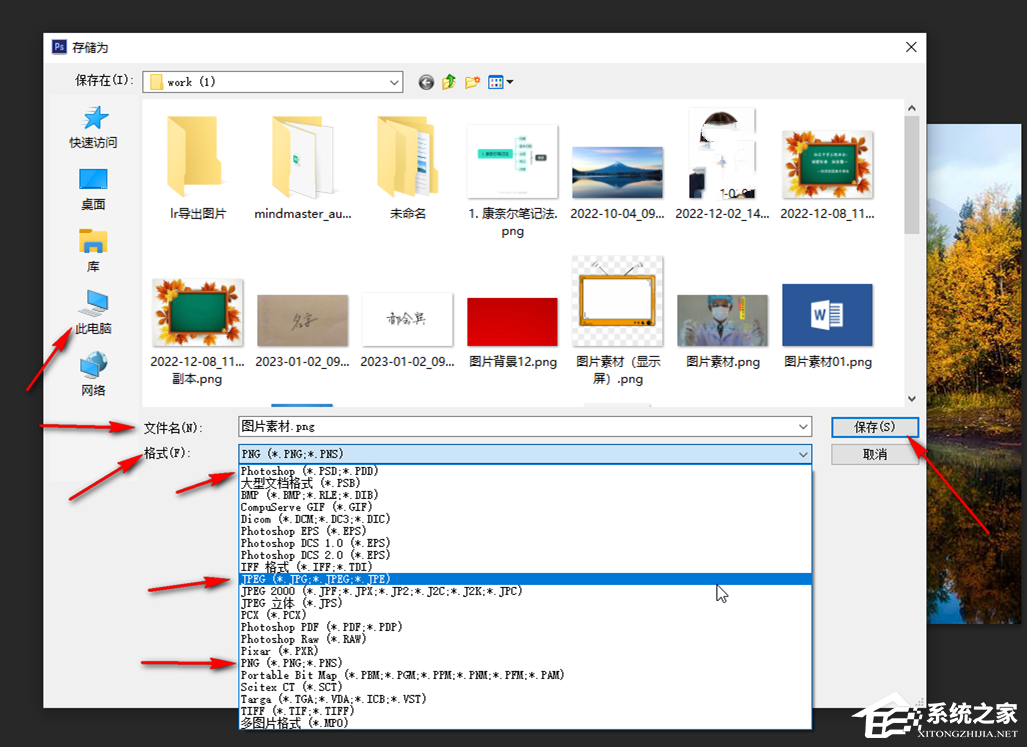Choose Photoshop (*.PSD;*.PDD) format
This screenshot has width=1027, height=747.
pyautogui.click(x=525, y=471)
